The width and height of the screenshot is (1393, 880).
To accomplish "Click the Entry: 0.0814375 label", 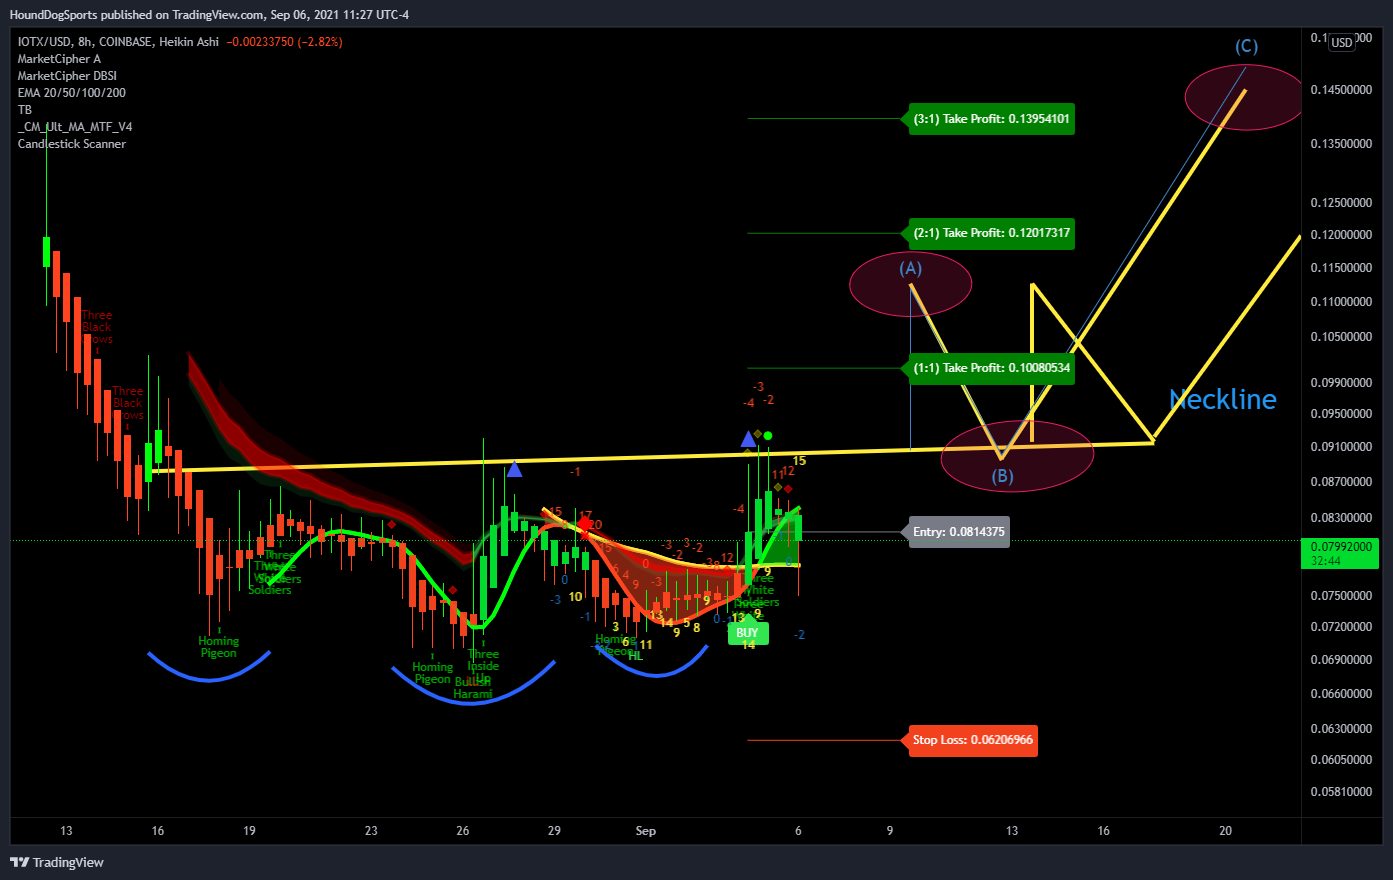I will pyautogui.click(x=958, y=532).
